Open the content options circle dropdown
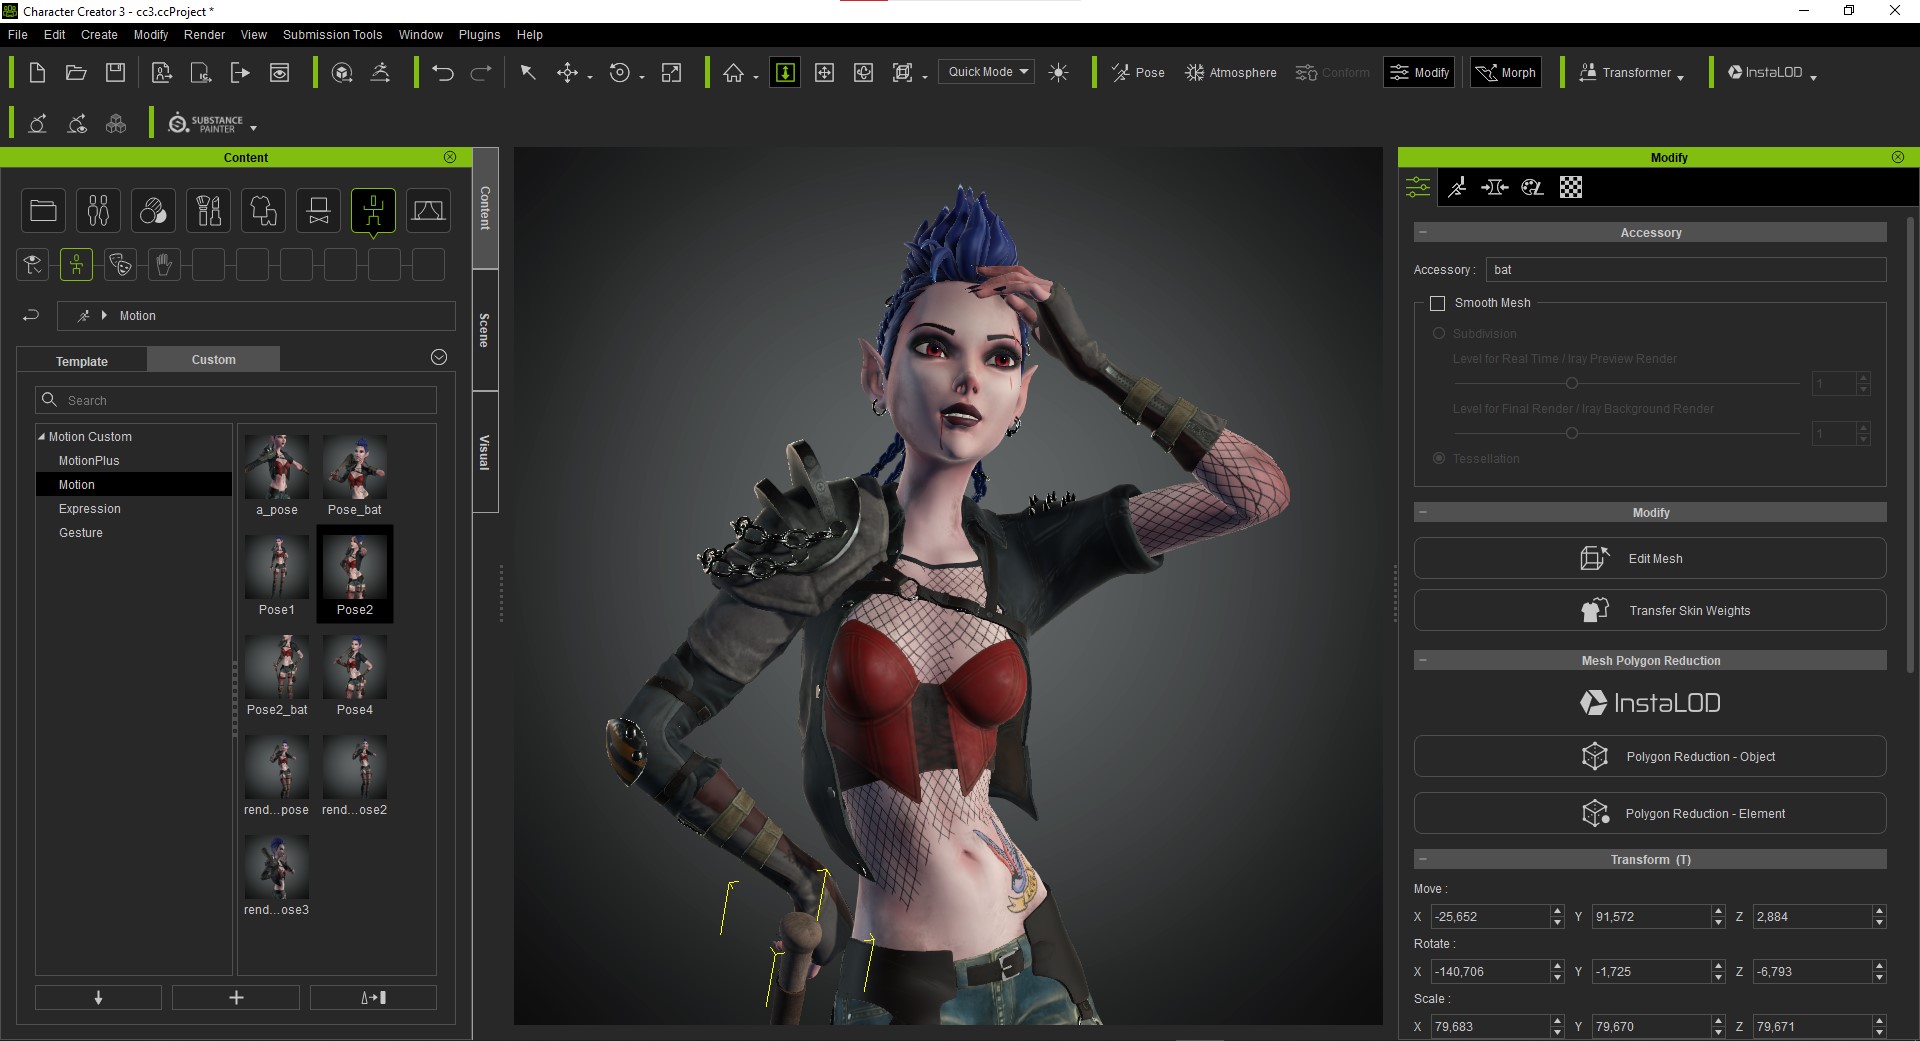 point(438,357)
